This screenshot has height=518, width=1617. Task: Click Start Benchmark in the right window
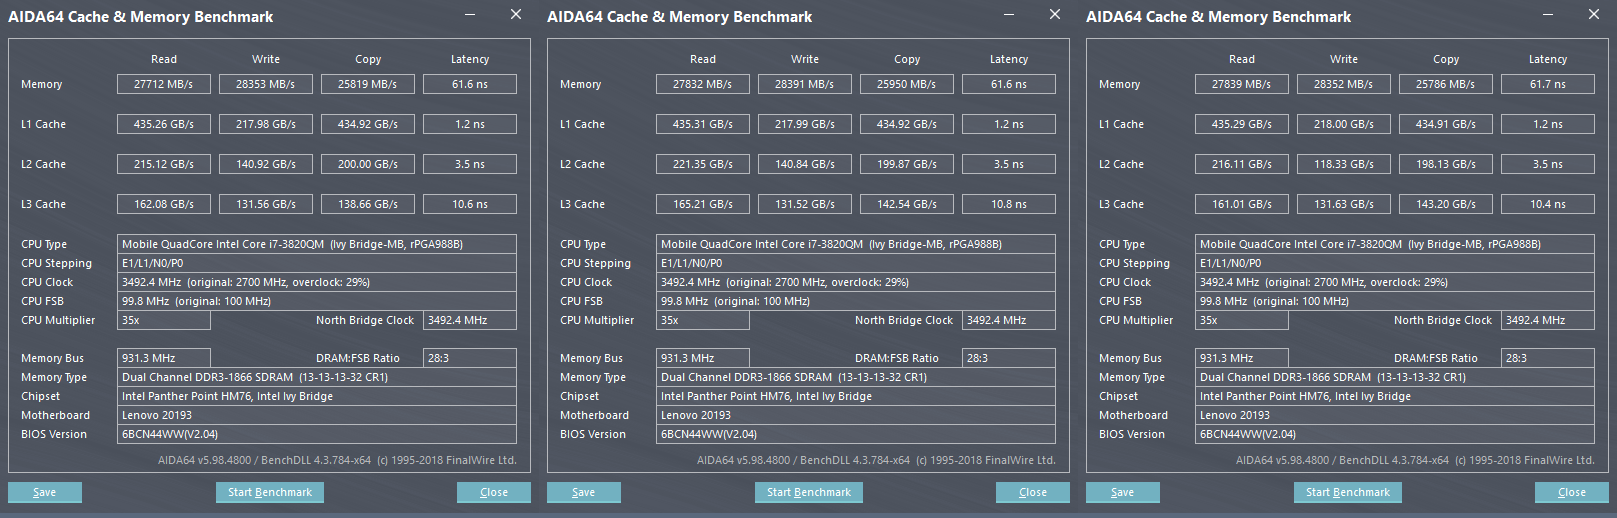(x=1348, y=492)
